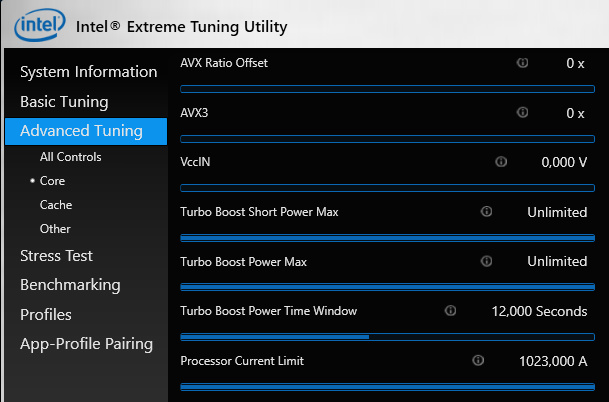609x402 pixels.
Task: Open Turbo Boost Short Power Max info
Action: tap(487, 212)
